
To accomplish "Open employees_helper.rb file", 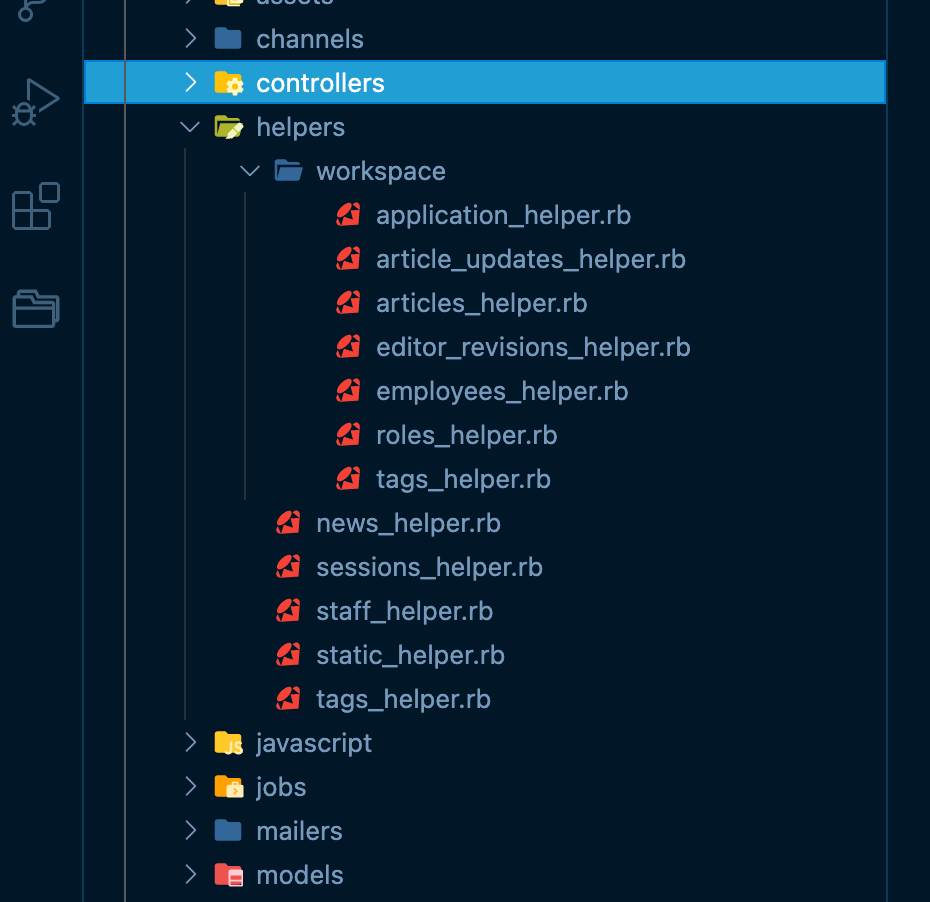I will coord(502,391).
